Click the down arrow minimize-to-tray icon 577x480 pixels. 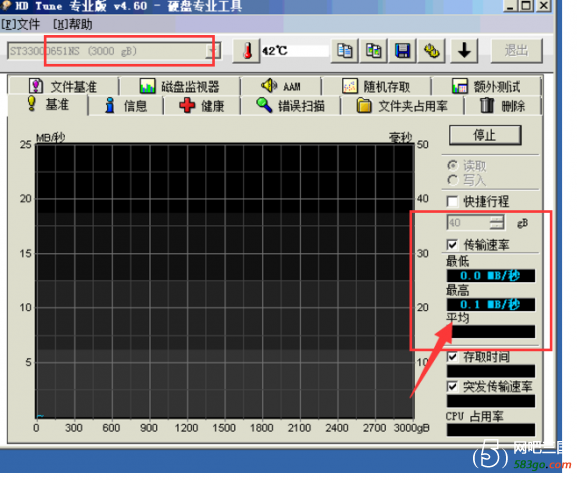(x=464, y=51)
